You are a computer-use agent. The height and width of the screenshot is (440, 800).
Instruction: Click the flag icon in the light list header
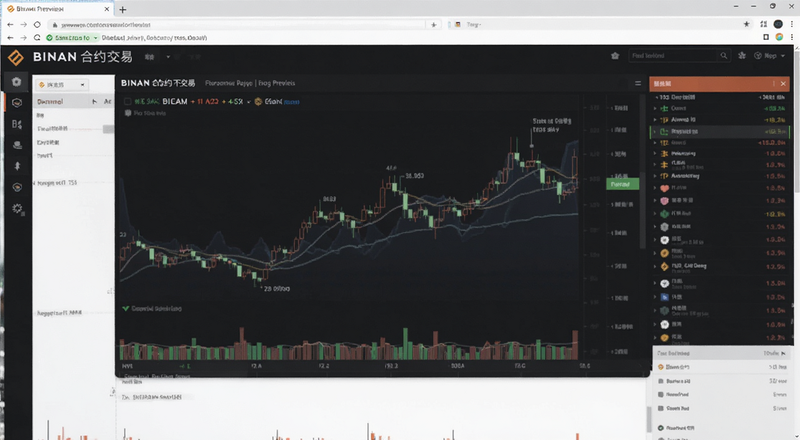[784, 353]
